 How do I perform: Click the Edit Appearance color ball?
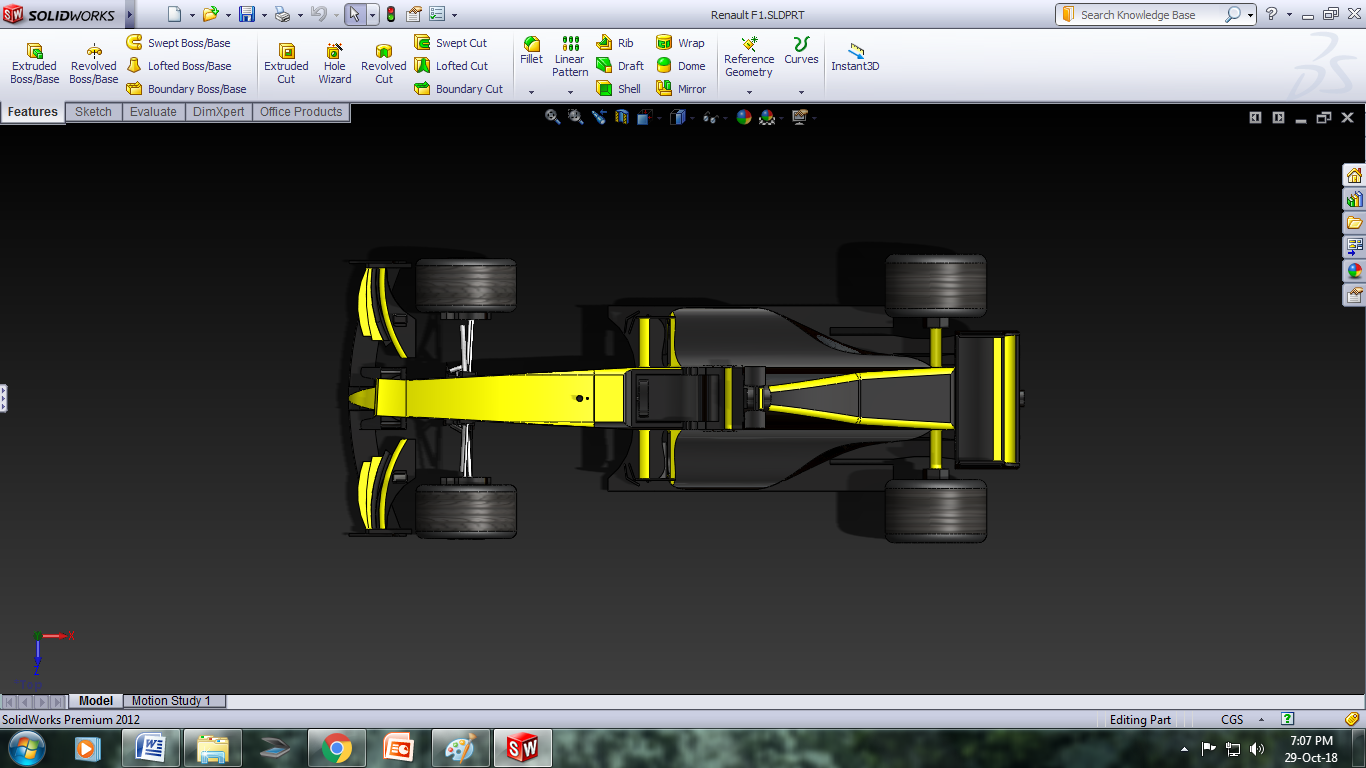pos(743,117)
